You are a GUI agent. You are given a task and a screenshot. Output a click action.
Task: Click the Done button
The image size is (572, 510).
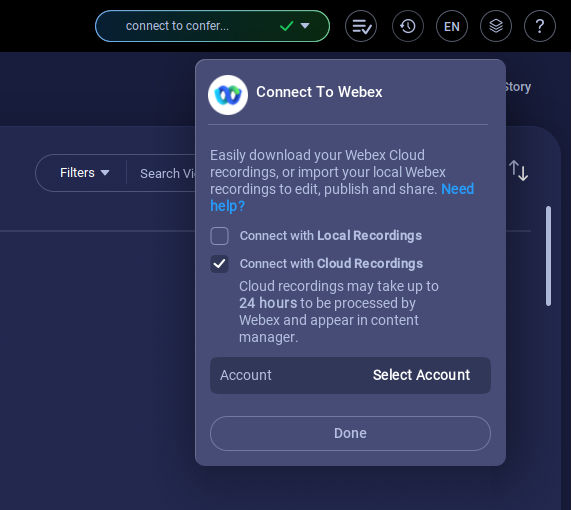(x=350, y=433)
